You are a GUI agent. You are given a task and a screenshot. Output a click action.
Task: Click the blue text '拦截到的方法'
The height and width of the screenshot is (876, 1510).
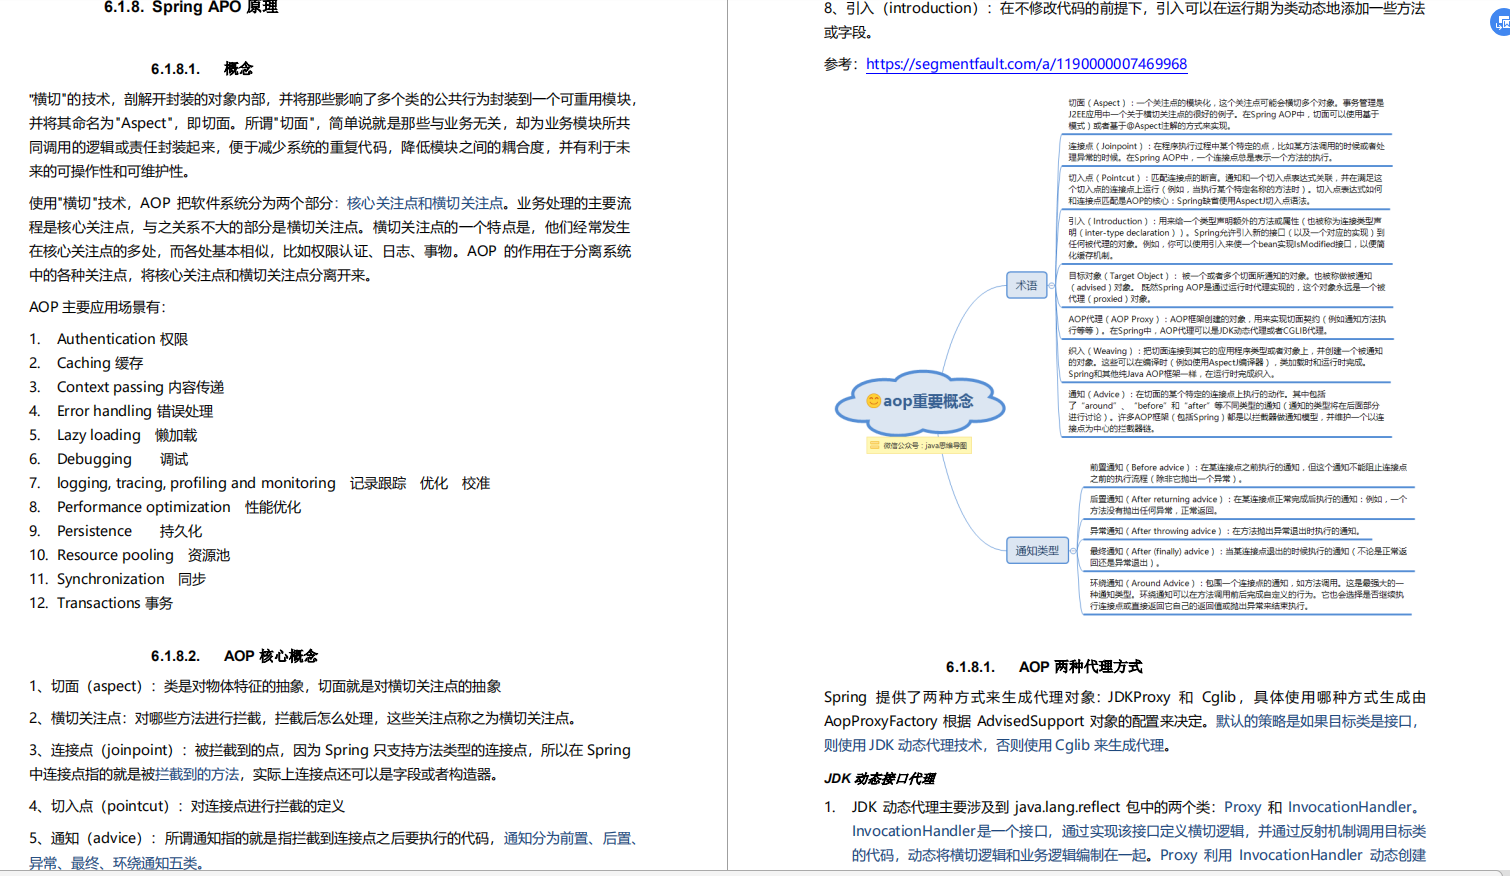coord(197,774)
